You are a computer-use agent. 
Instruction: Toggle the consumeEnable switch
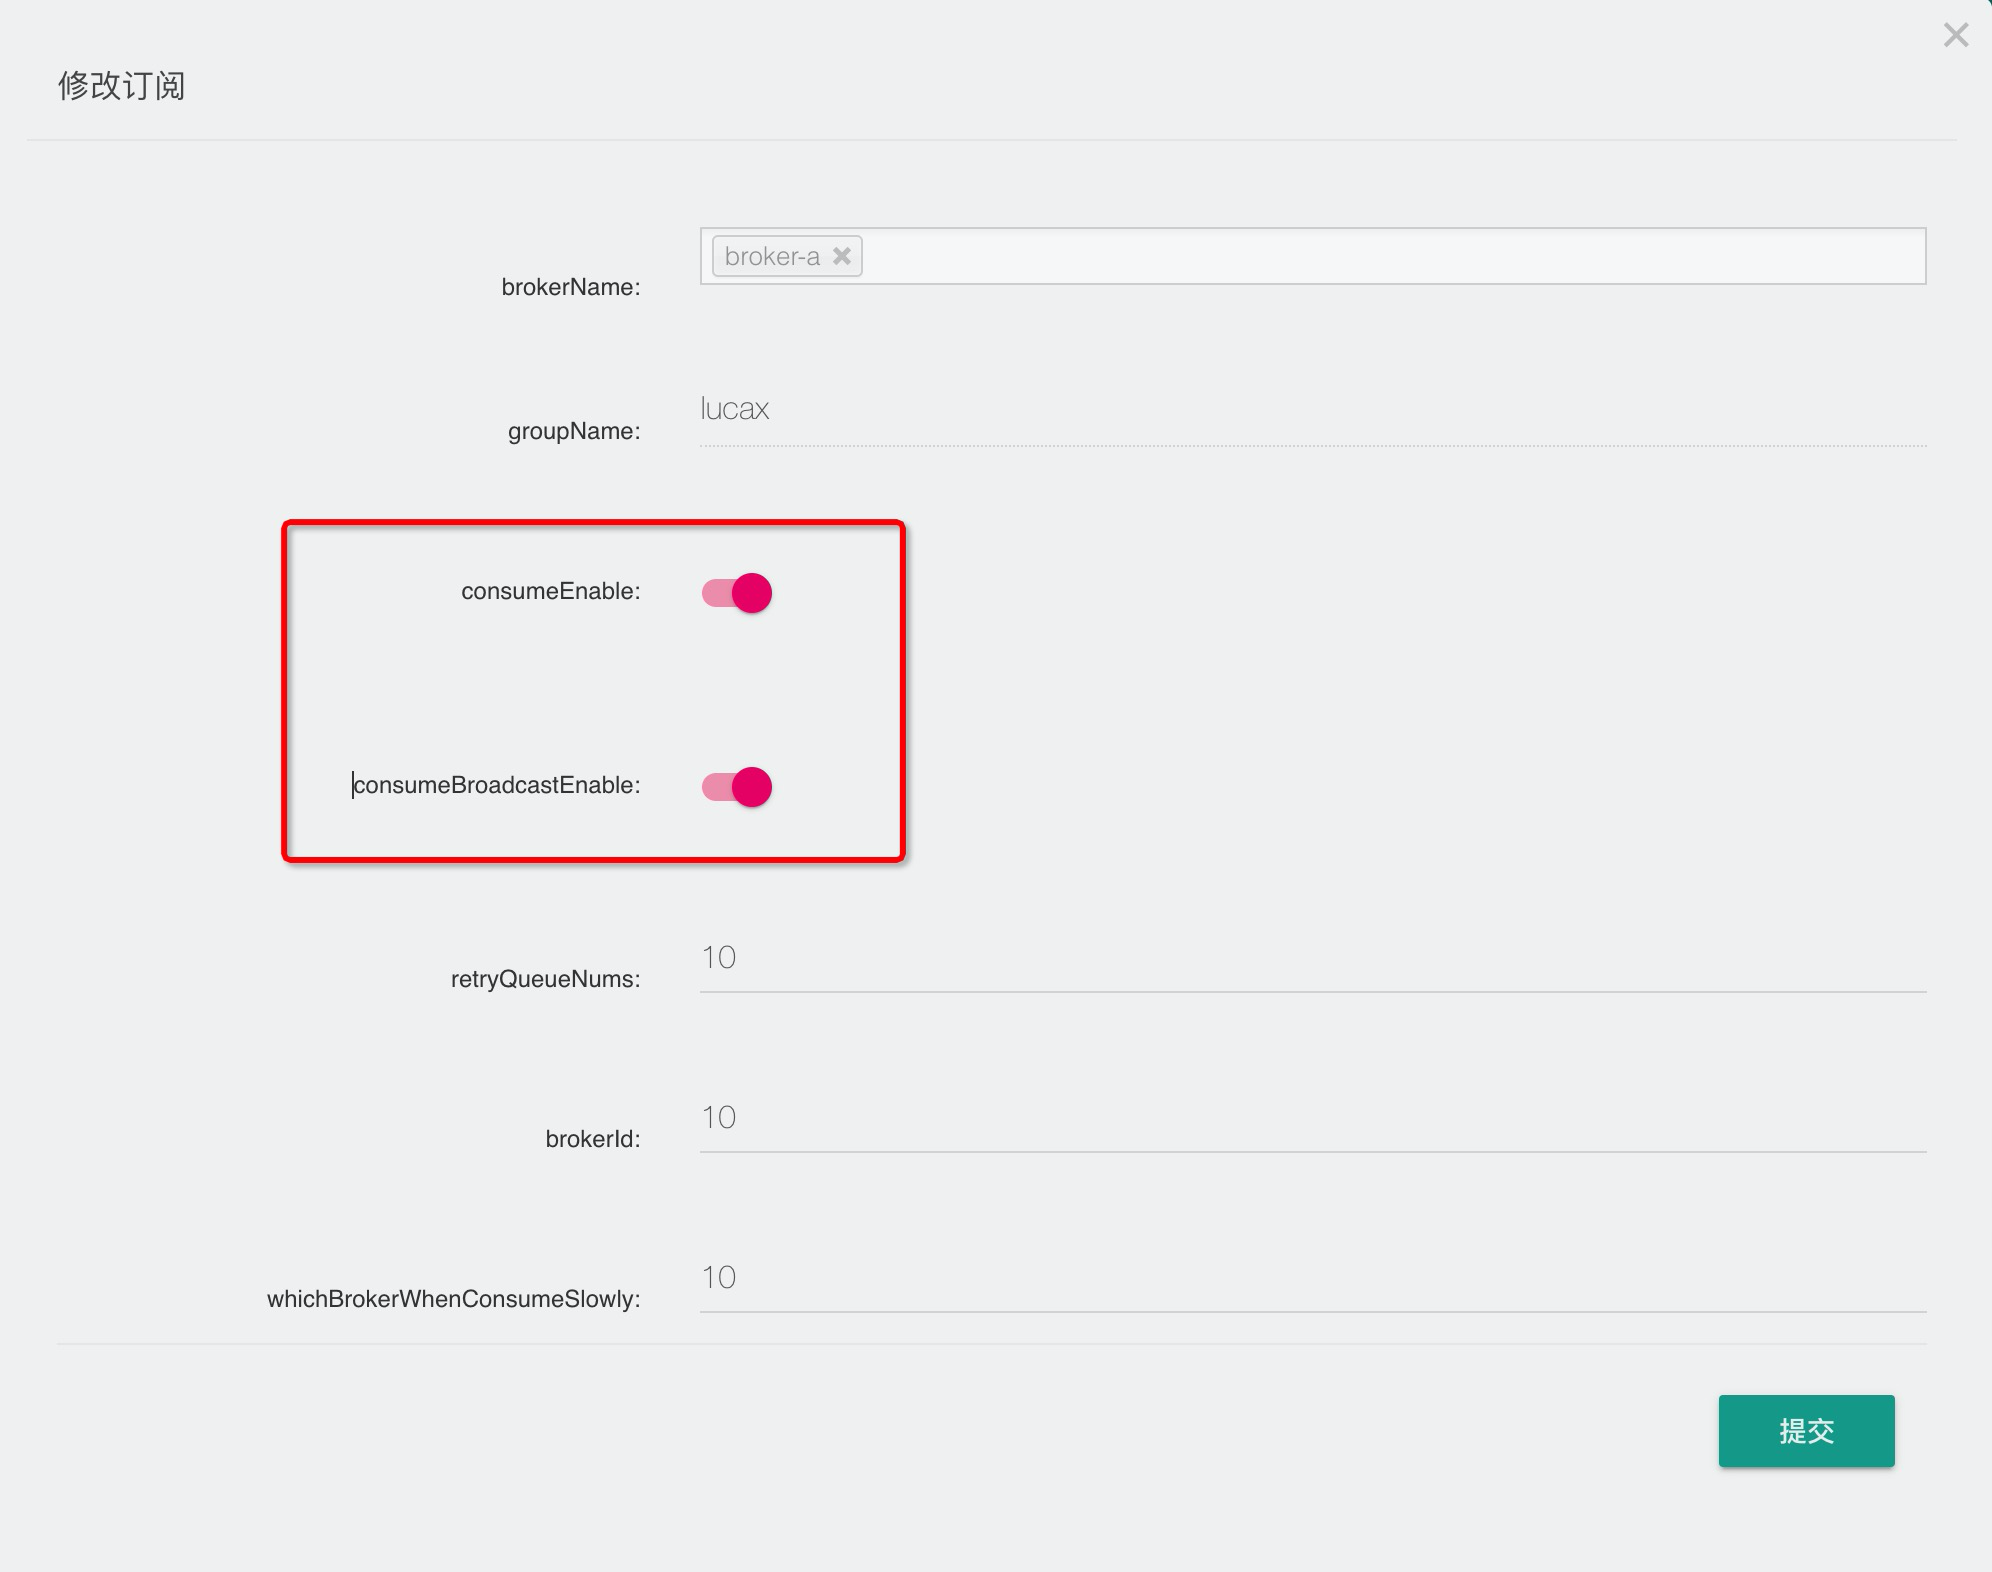click(x=737, y=593)
